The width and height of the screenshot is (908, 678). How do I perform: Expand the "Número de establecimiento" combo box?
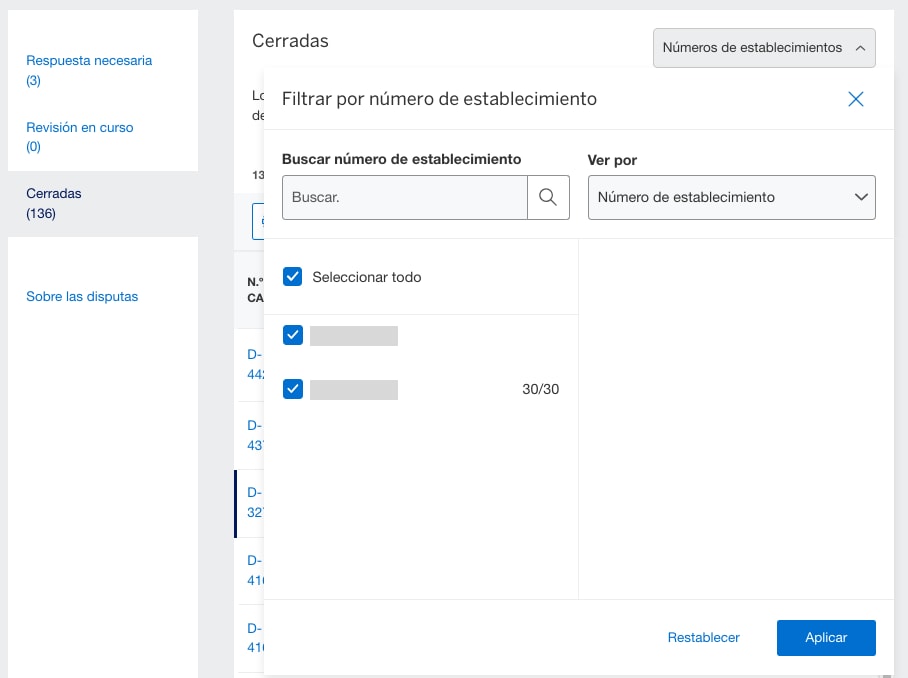[x=731, y=197]
